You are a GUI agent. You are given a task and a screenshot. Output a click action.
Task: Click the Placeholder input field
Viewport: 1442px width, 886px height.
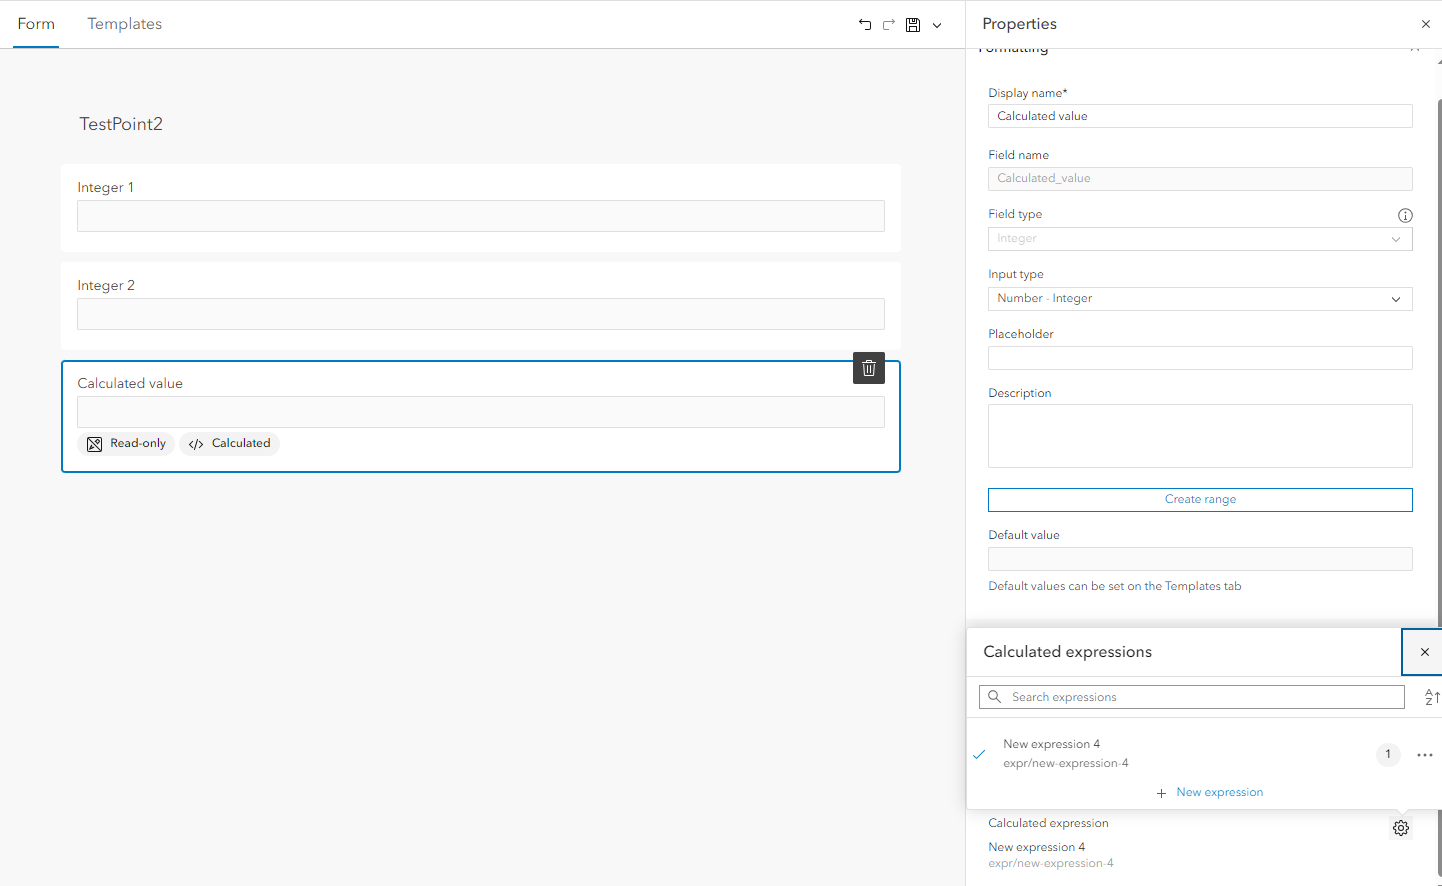click(x=1200, y=358)
